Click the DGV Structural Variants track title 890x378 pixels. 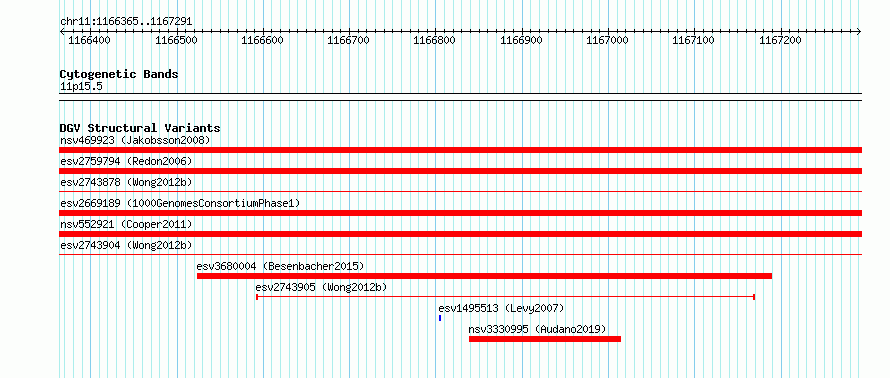point(140,128)
